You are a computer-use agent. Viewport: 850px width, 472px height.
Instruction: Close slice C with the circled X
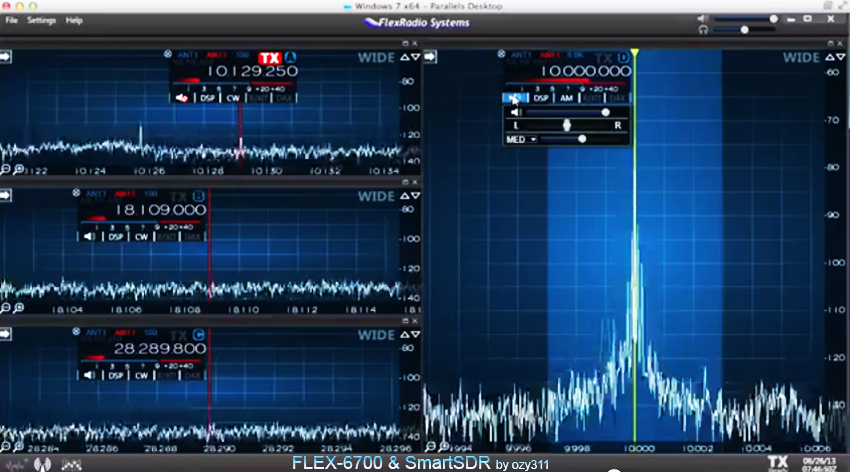[76, 332]
